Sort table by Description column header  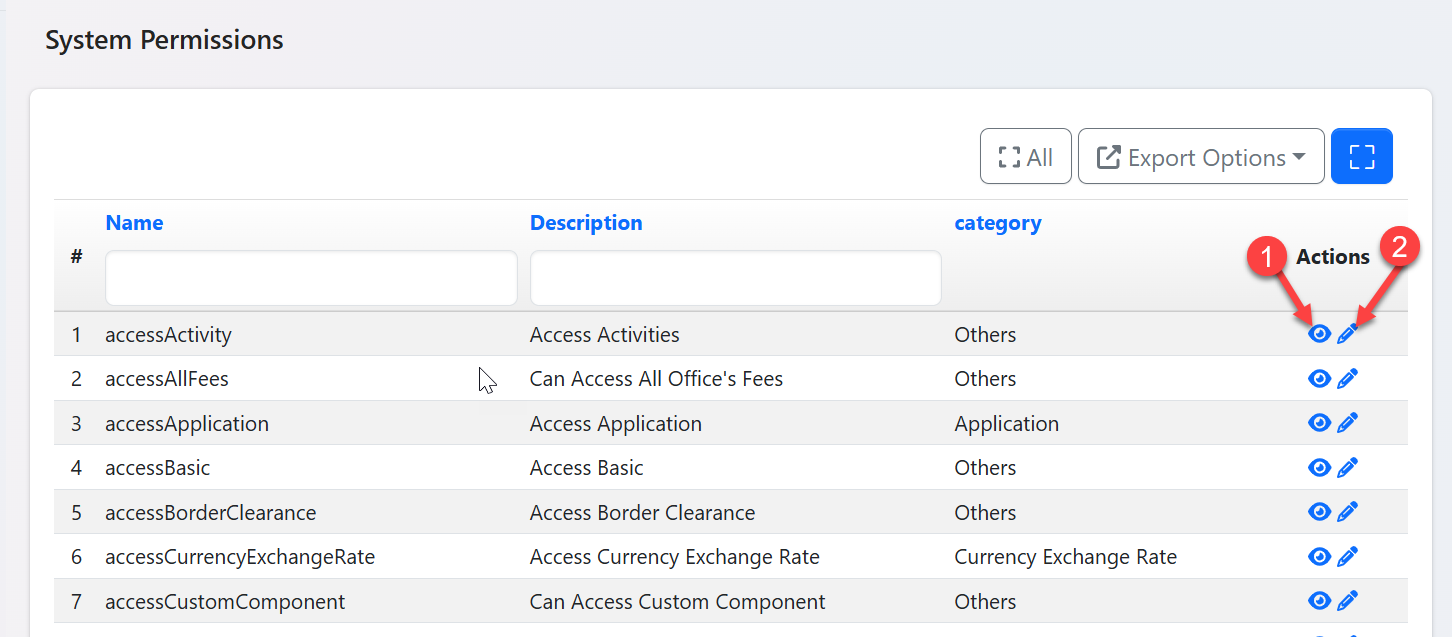[586, 223]
